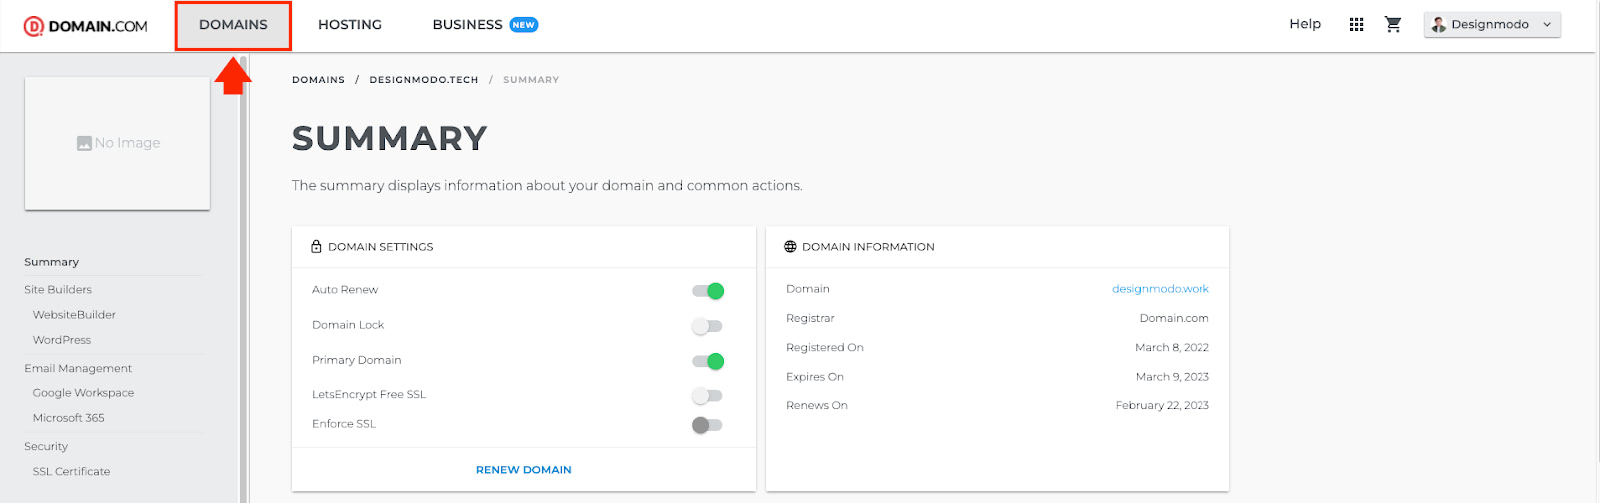This screenshot has height=503, width=1600.
Task: Enable the Domain Lock switch
Action: [707, 326]
